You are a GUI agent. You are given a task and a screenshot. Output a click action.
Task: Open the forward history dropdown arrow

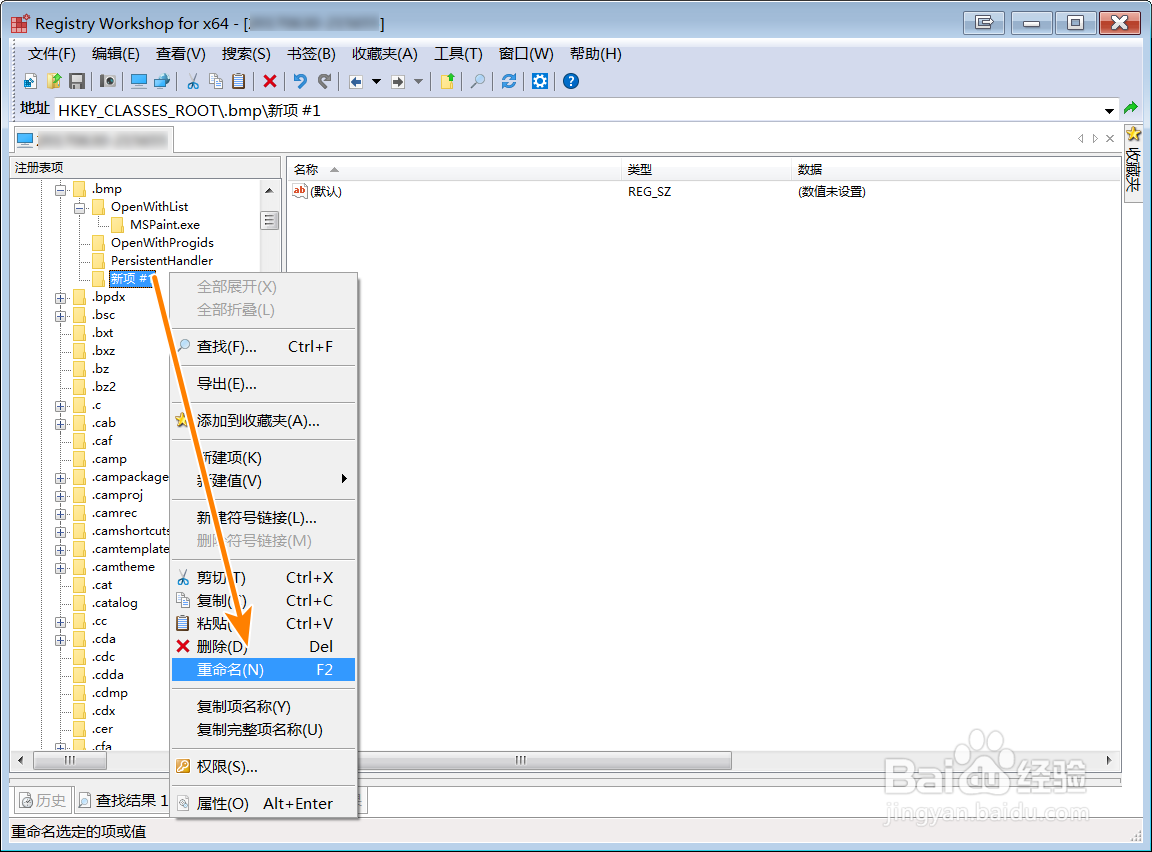point(419,82)
